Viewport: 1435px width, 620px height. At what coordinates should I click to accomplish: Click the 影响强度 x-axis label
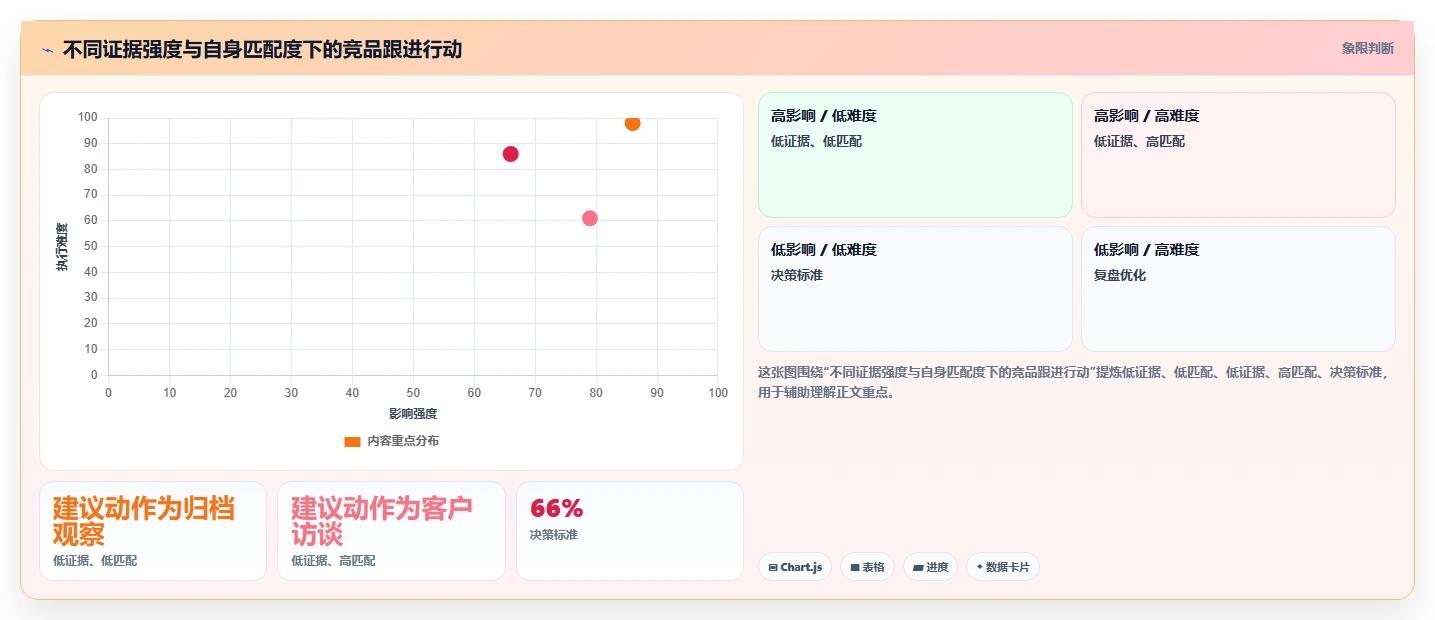click(x=413, y=413)
